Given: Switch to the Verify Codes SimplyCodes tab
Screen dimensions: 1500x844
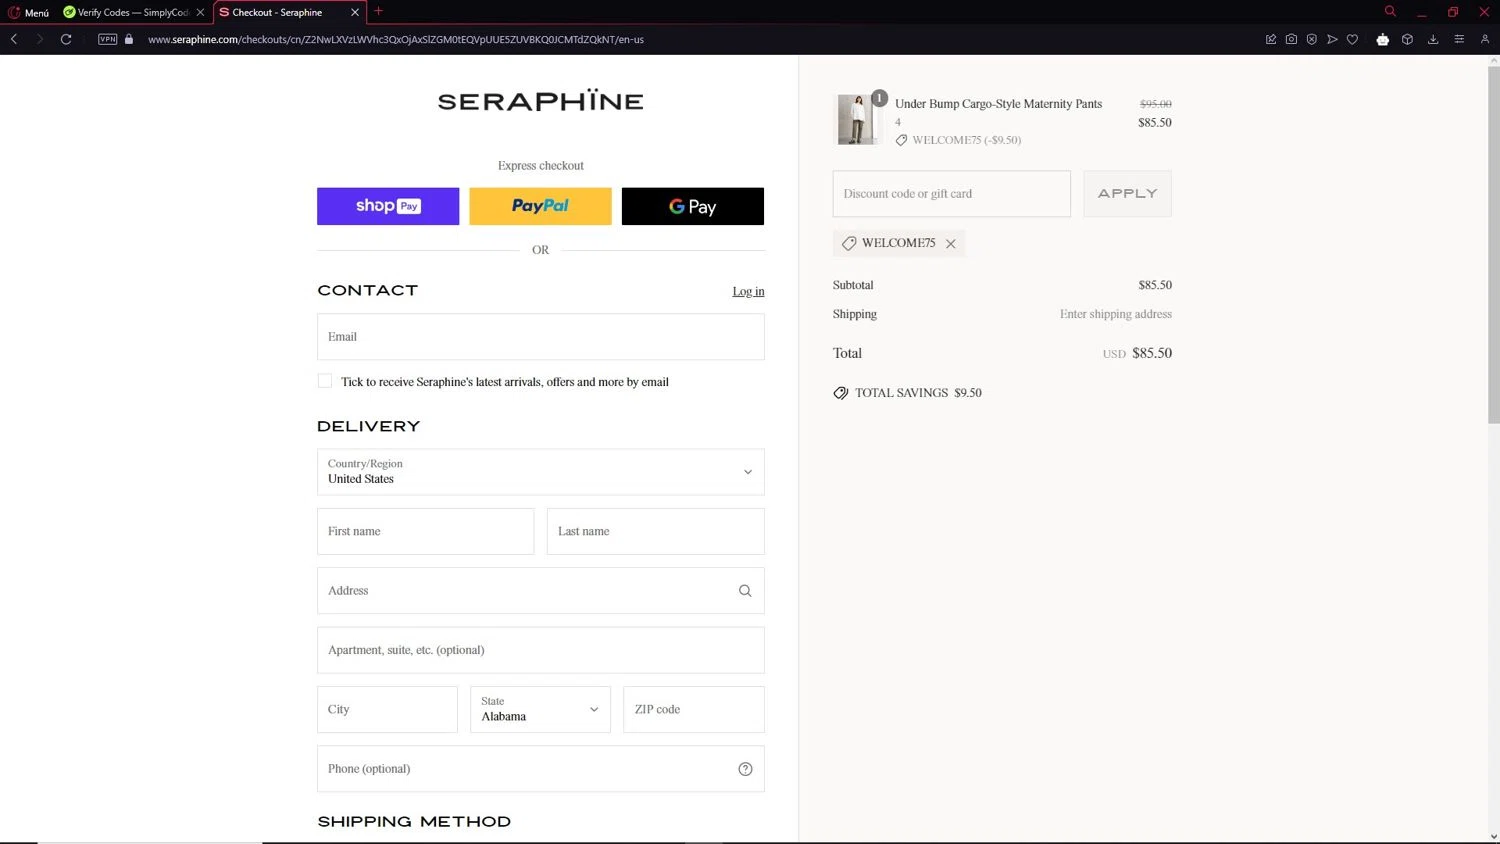Looking at the screenshot, I should (125, 12).
